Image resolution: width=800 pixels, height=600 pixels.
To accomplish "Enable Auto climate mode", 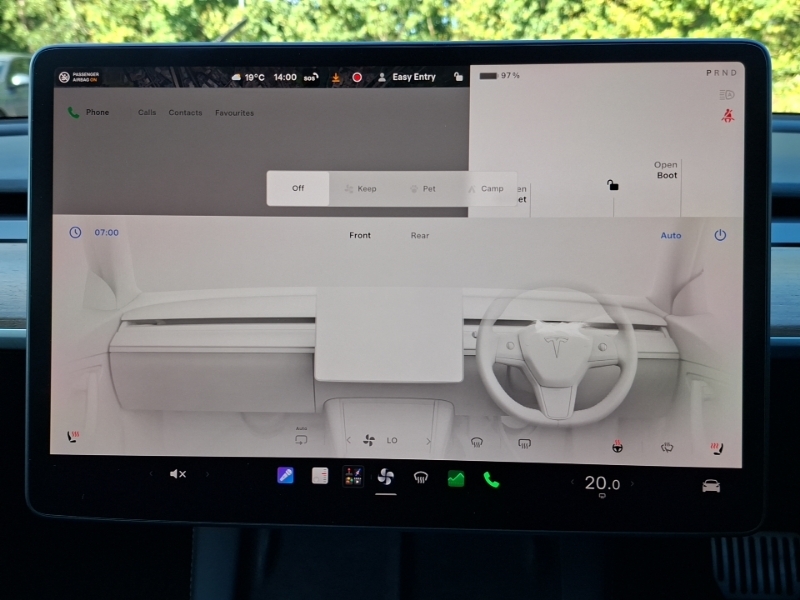I will pyautogui.click(x=670, y=235).
